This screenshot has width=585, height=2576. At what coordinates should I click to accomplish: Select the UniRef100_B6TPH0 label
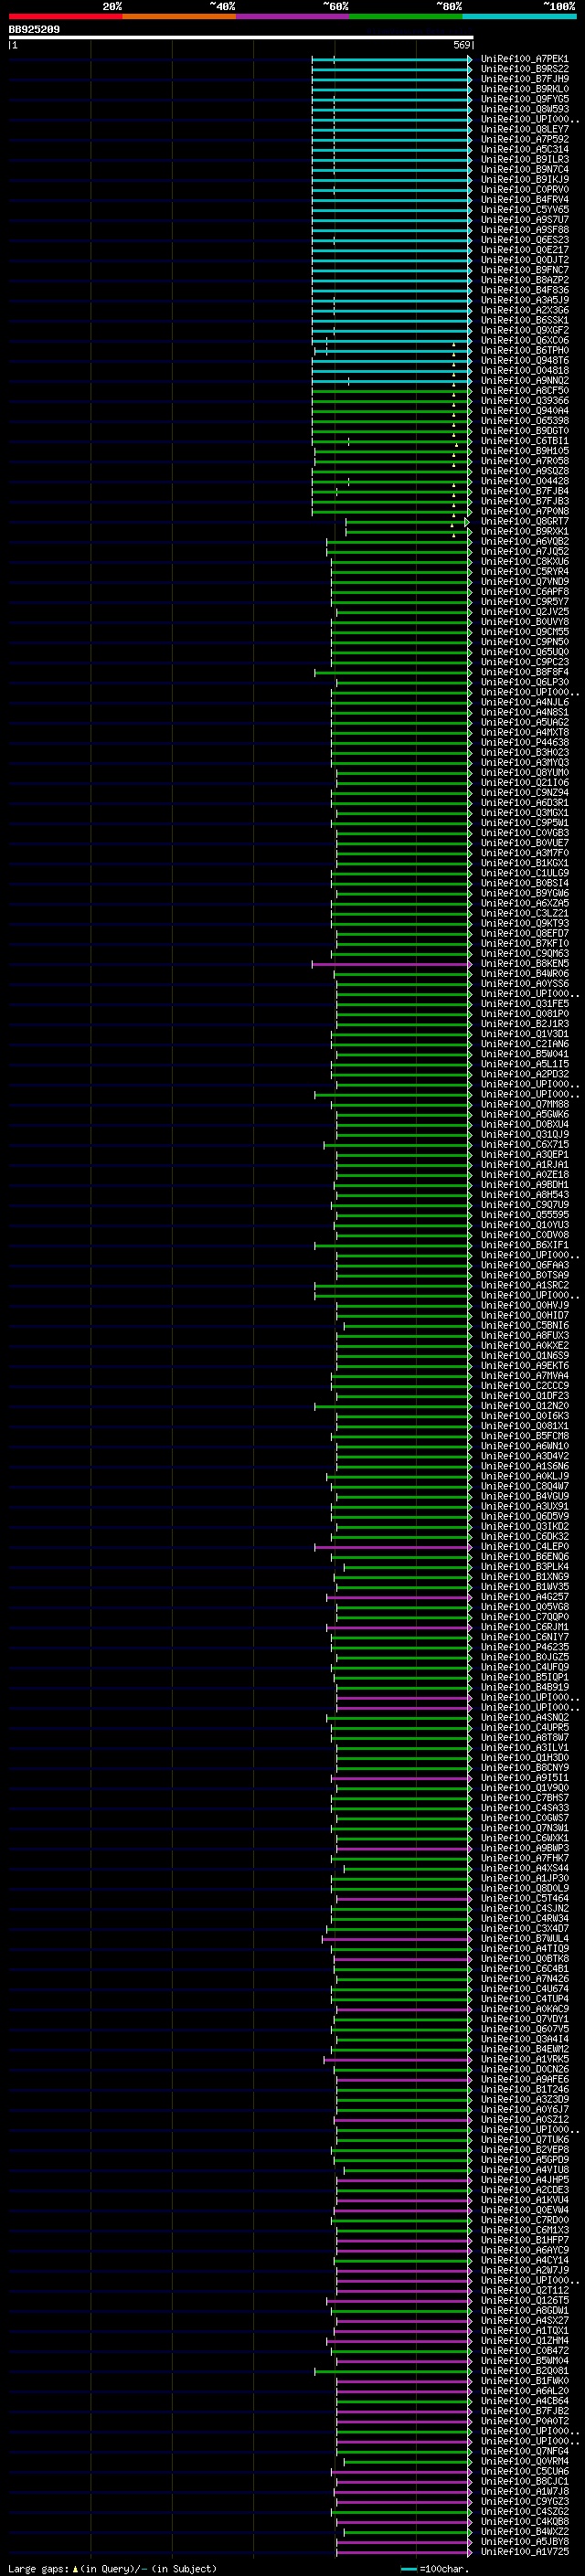[x=524, y=351]
